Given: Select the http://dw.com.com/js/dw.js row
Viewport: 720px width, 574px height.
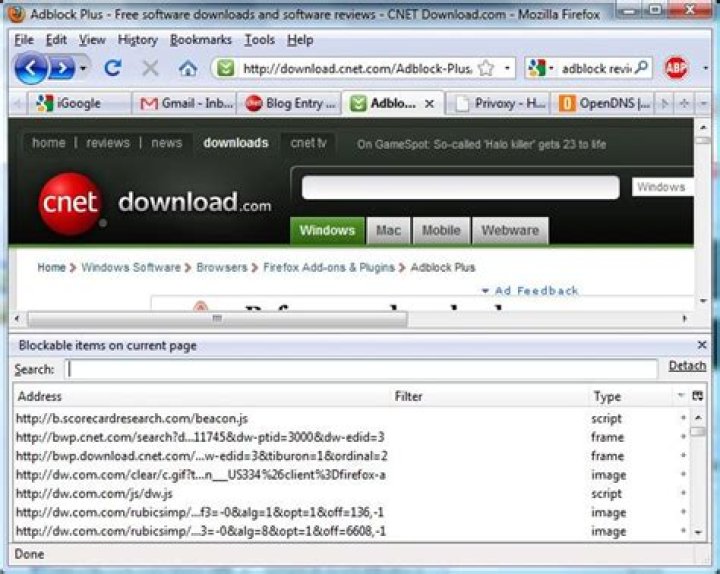Looking at the screenshot, I should pos(351,494).
